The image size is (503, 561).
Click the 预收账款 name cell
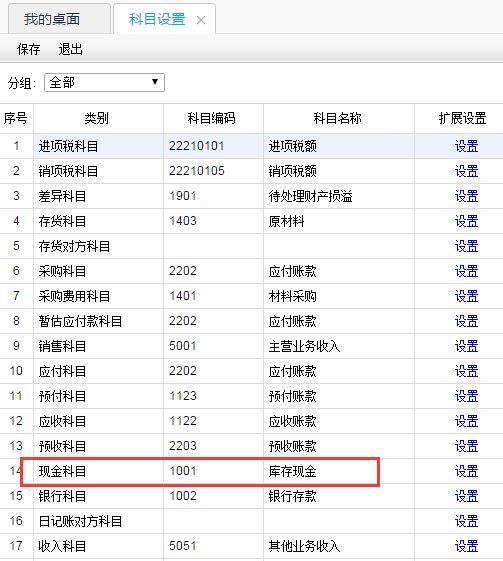click(x=339, y=446)
